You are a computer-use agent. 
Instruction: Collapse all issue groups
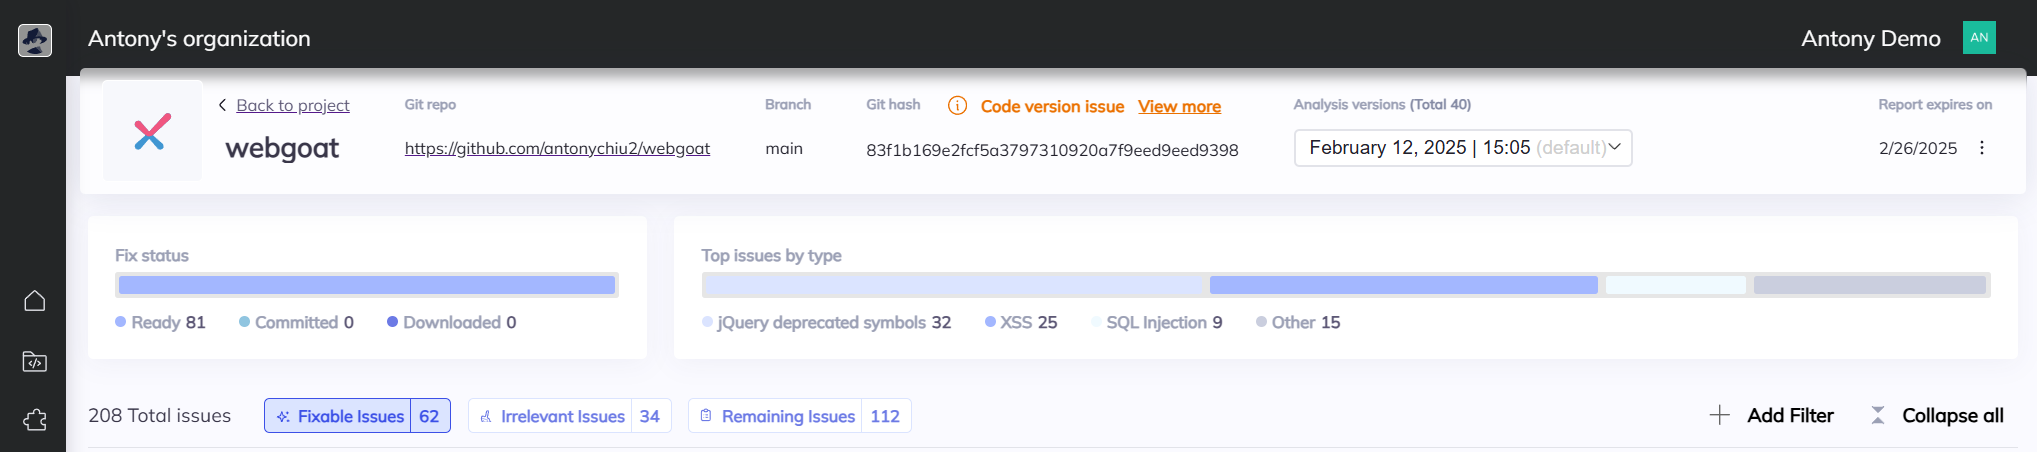[1937, 415]
